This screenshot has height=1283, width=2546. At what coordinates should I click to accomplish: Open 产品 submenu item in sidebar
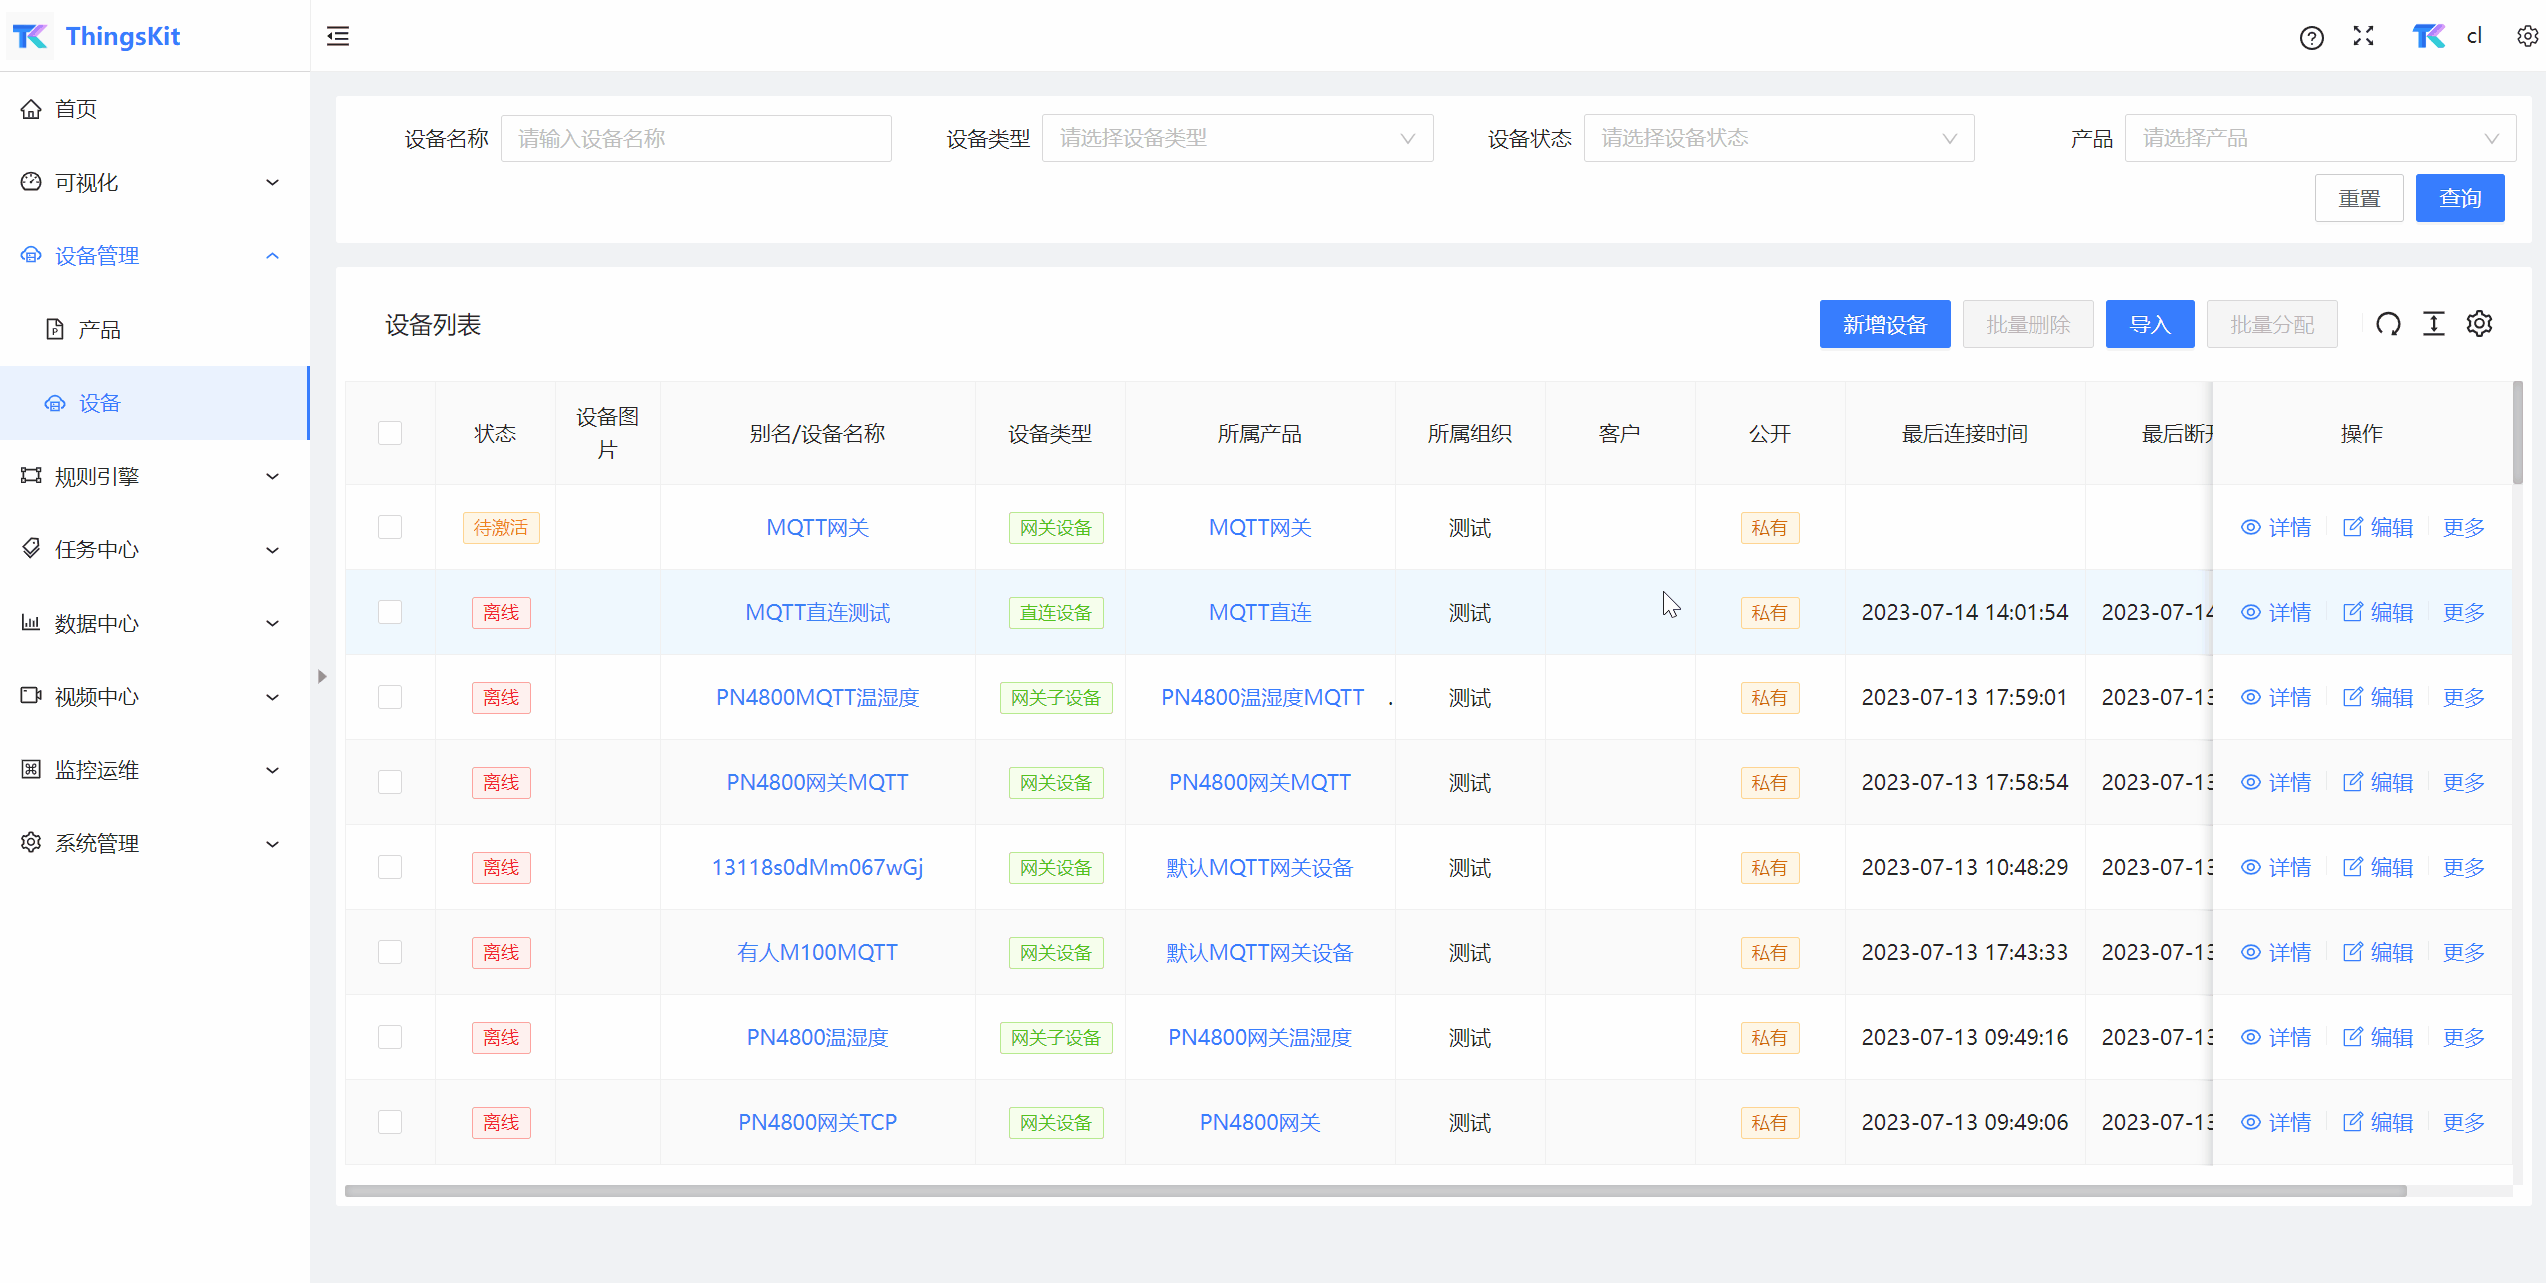(99, 330)
